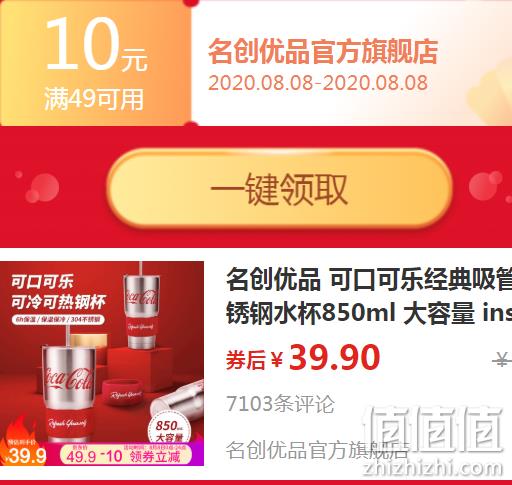512x485 pixels.
Task: Click the coupon validity date 2020.08.08-2020.08.08
Action: pyautogui.click(x=318, y=83)
